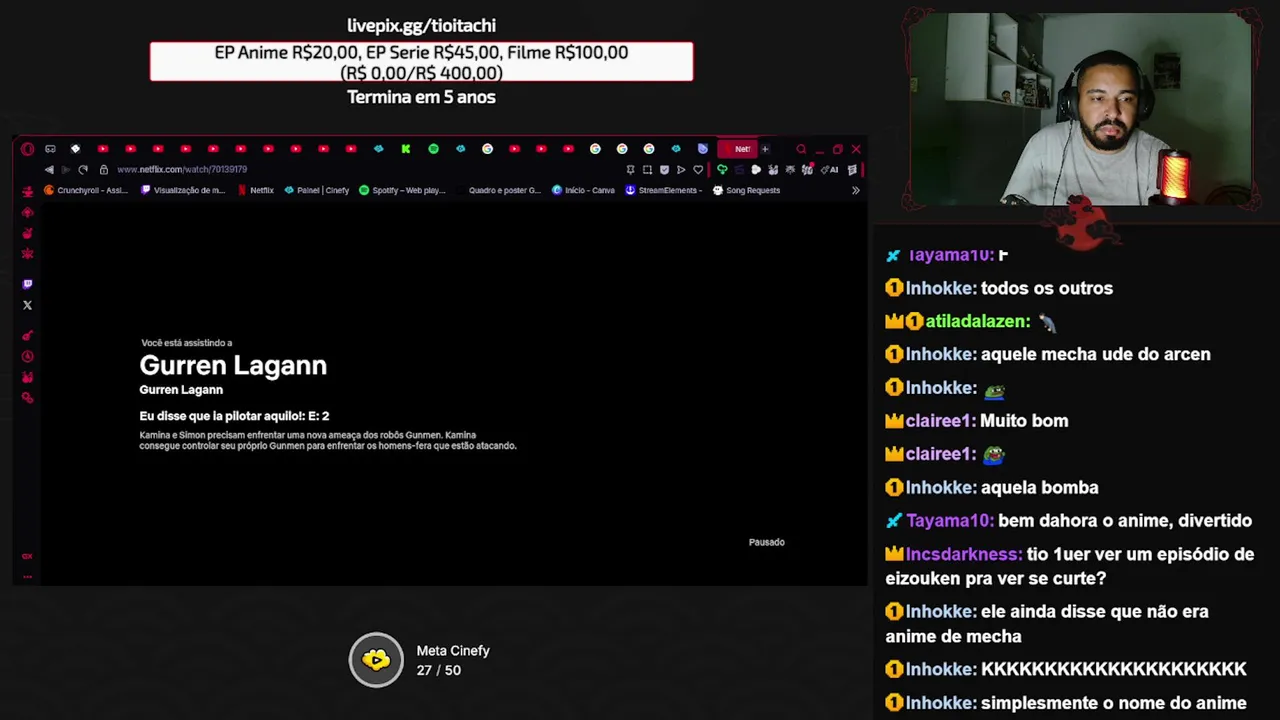The height and width of the screenshot is (720, 1280).
Task: Take a snapshot with the capture icon
Action: [x=647, y=170]
